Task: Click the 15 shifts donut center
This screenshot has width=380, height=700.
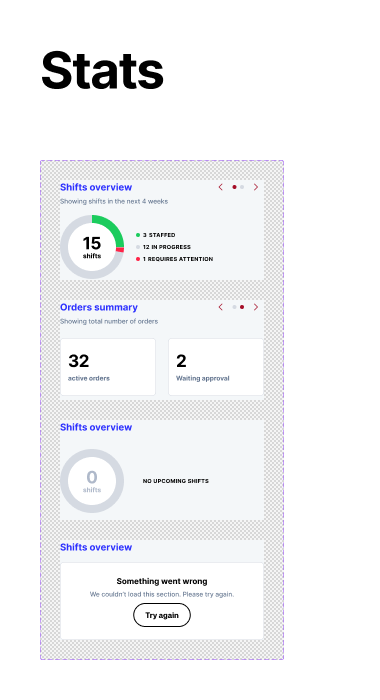Action: 92,247
